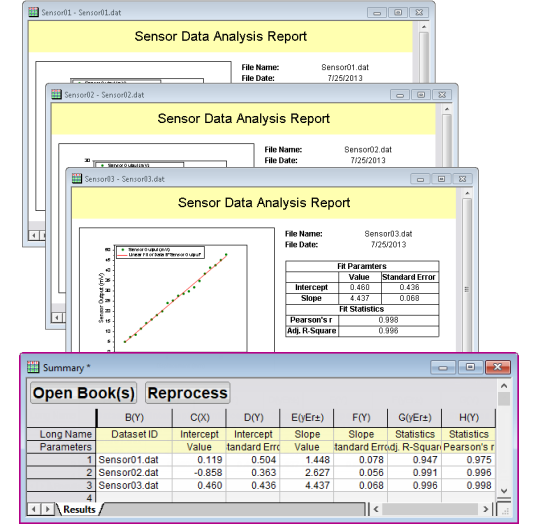
Task: Minimize the Sensor03 window
Action: click(x=420, y=179)
